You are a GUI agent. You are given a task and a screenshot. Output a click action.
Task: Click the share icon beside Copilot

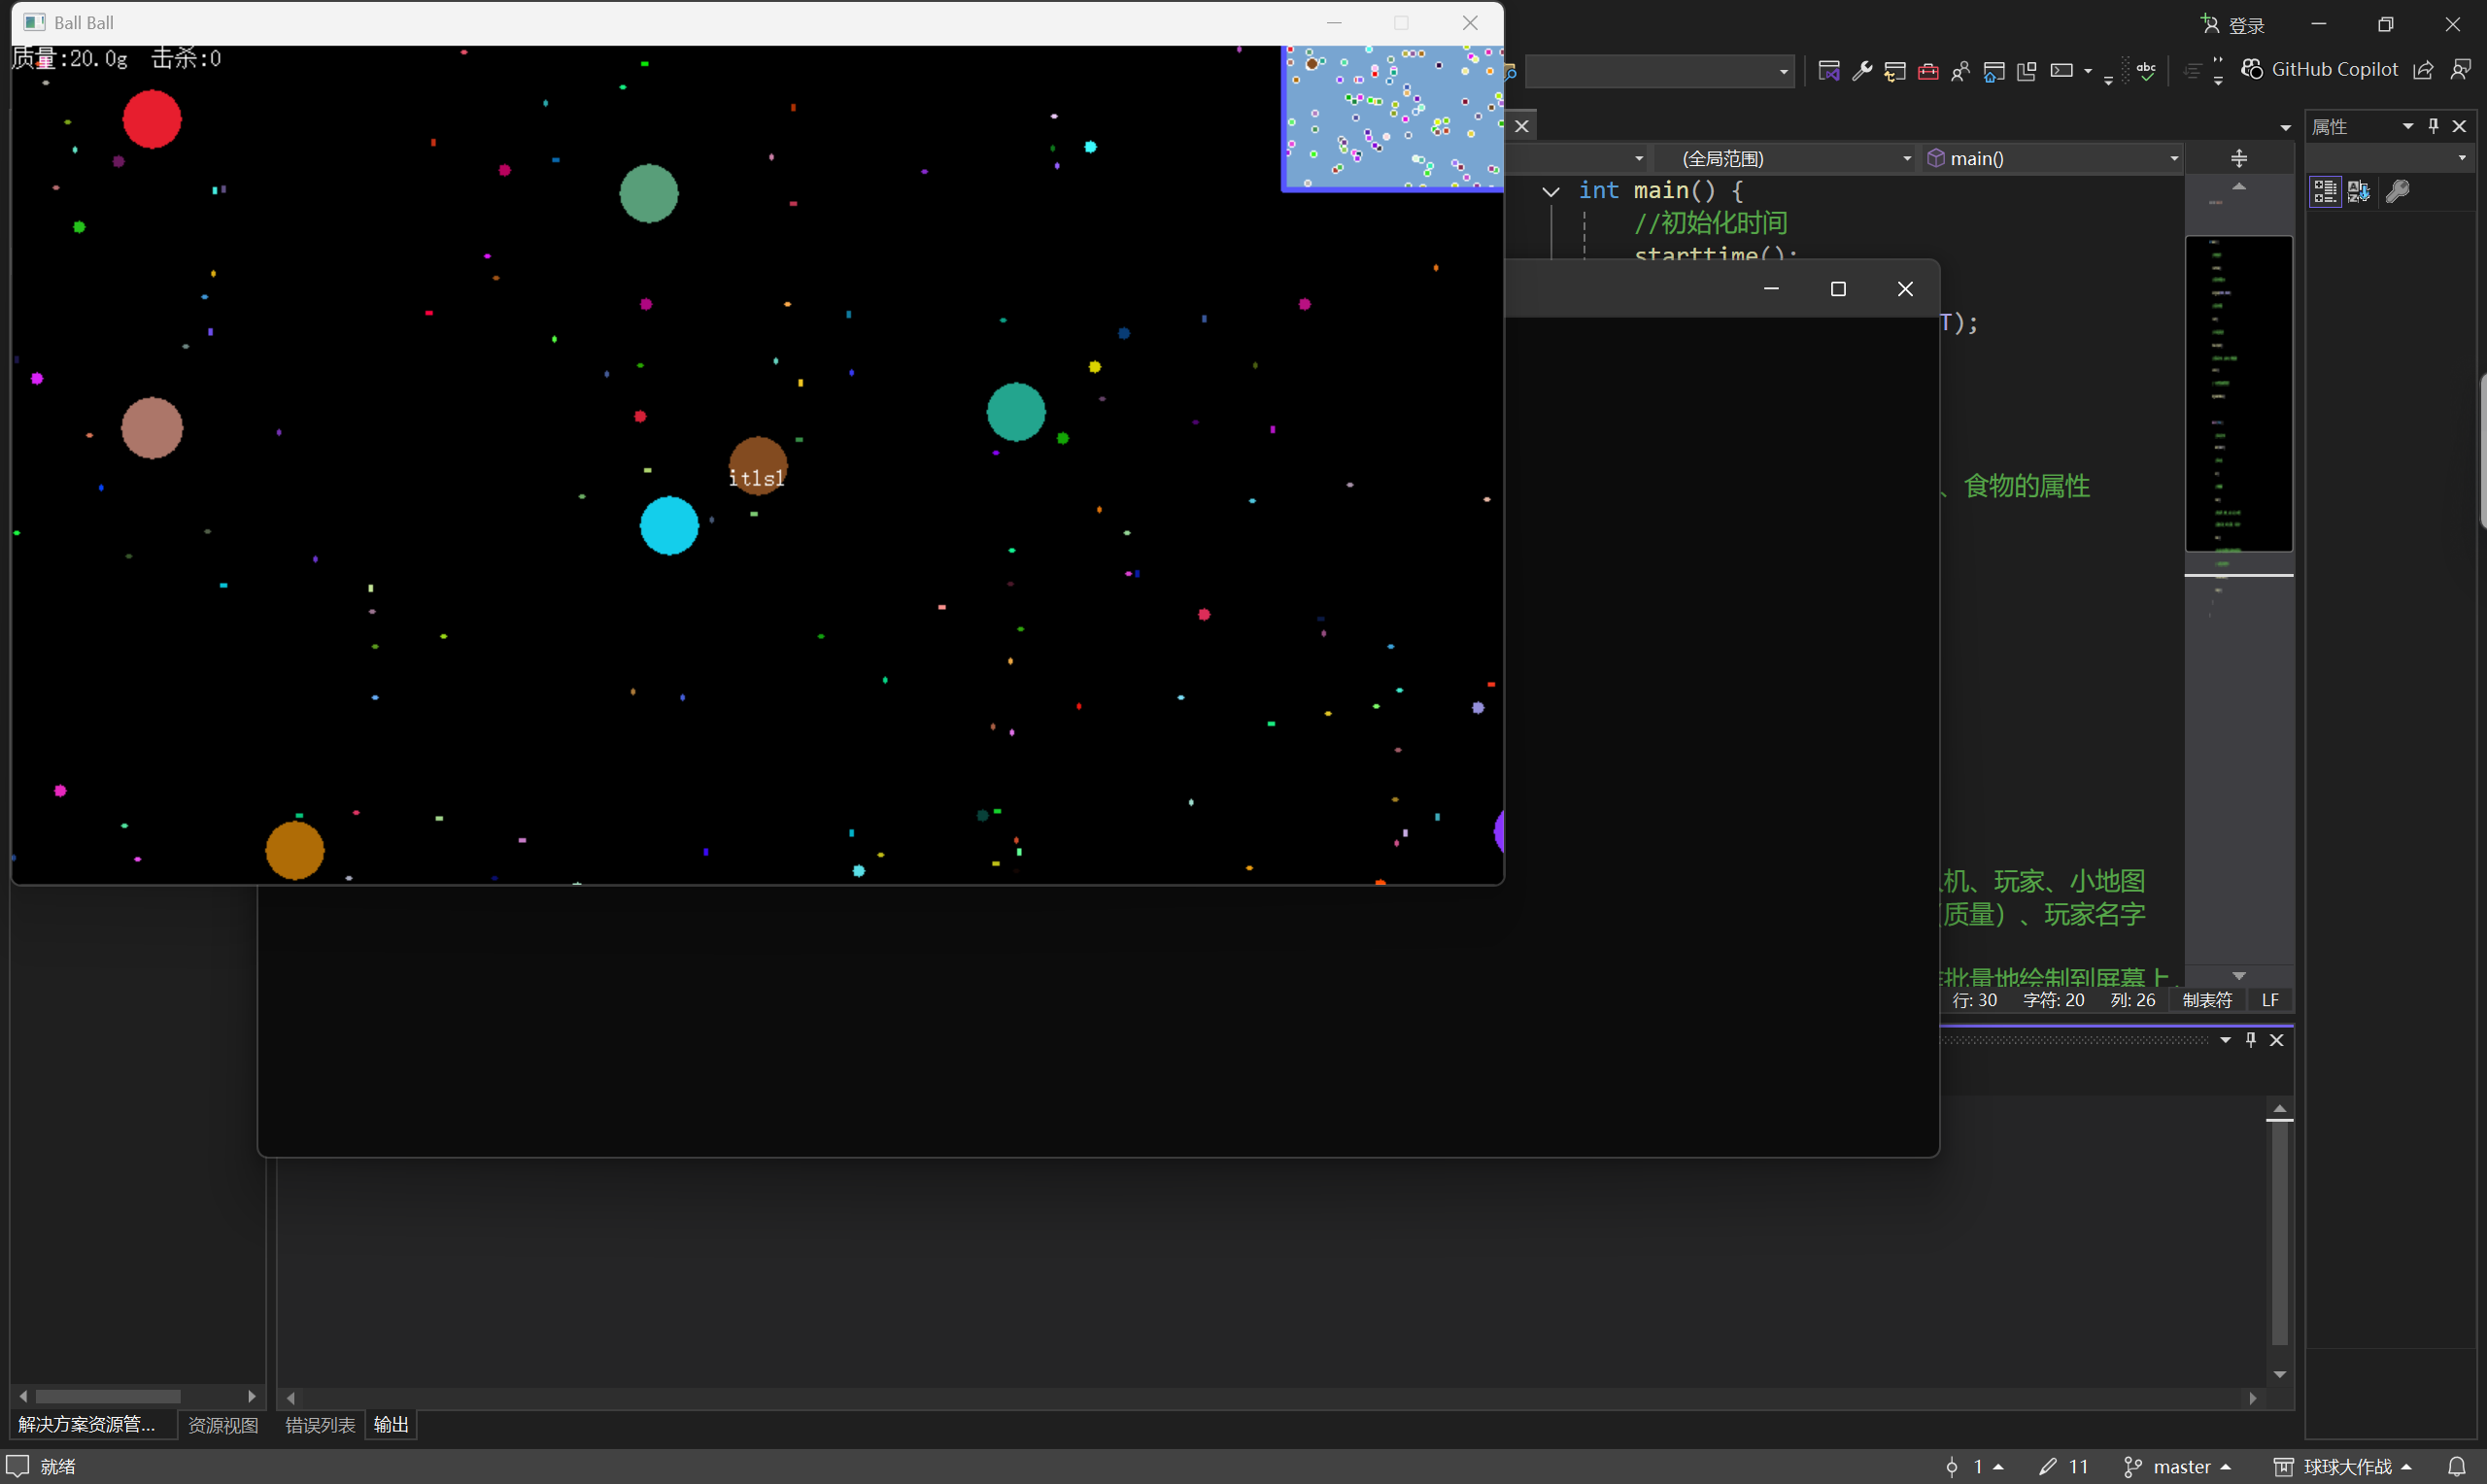(x=2423, y=70)
